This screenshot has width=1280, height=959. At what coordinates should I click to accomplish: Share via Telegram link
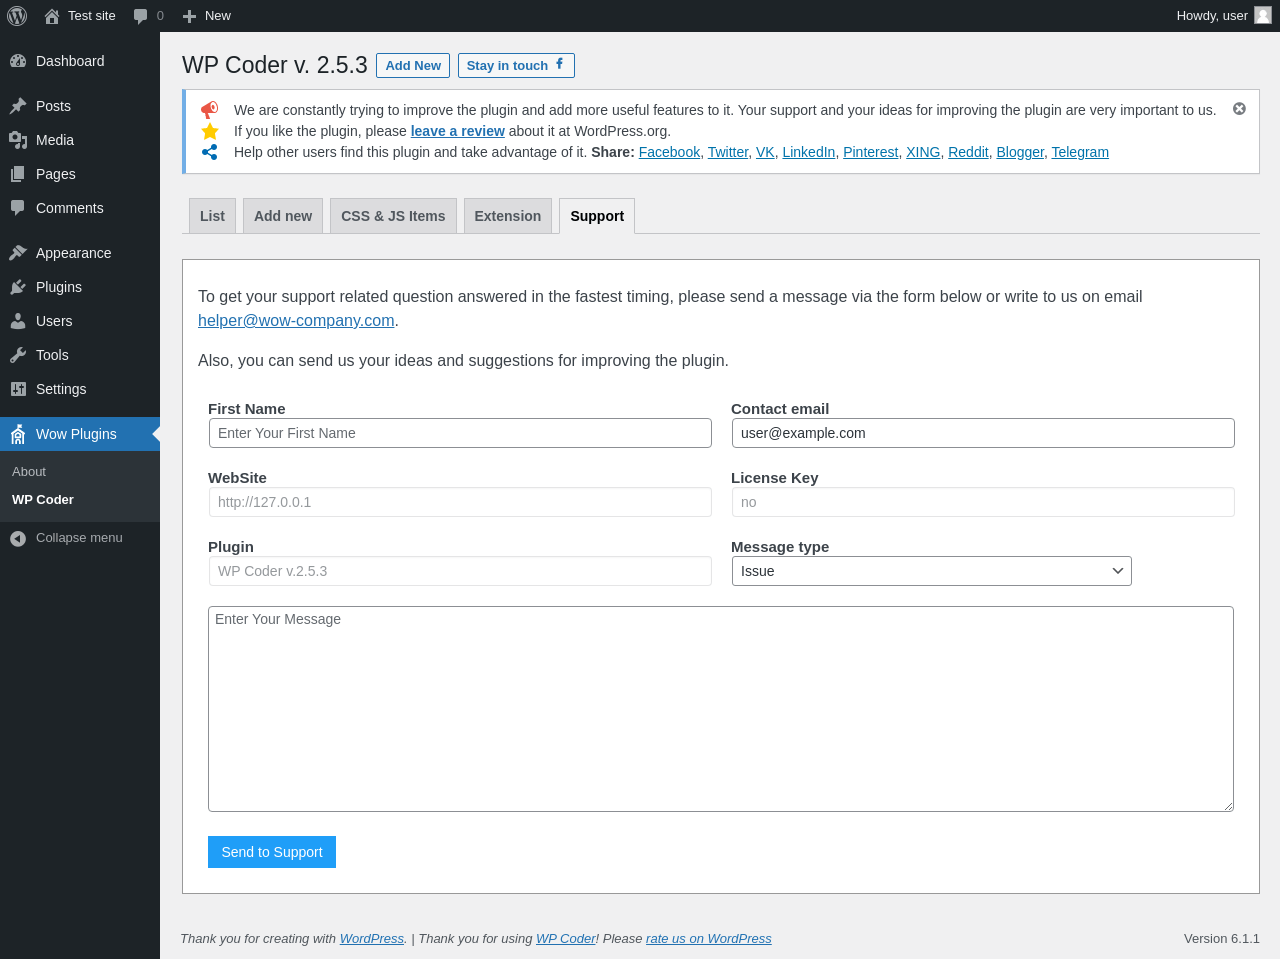(x=1080, y=152)
